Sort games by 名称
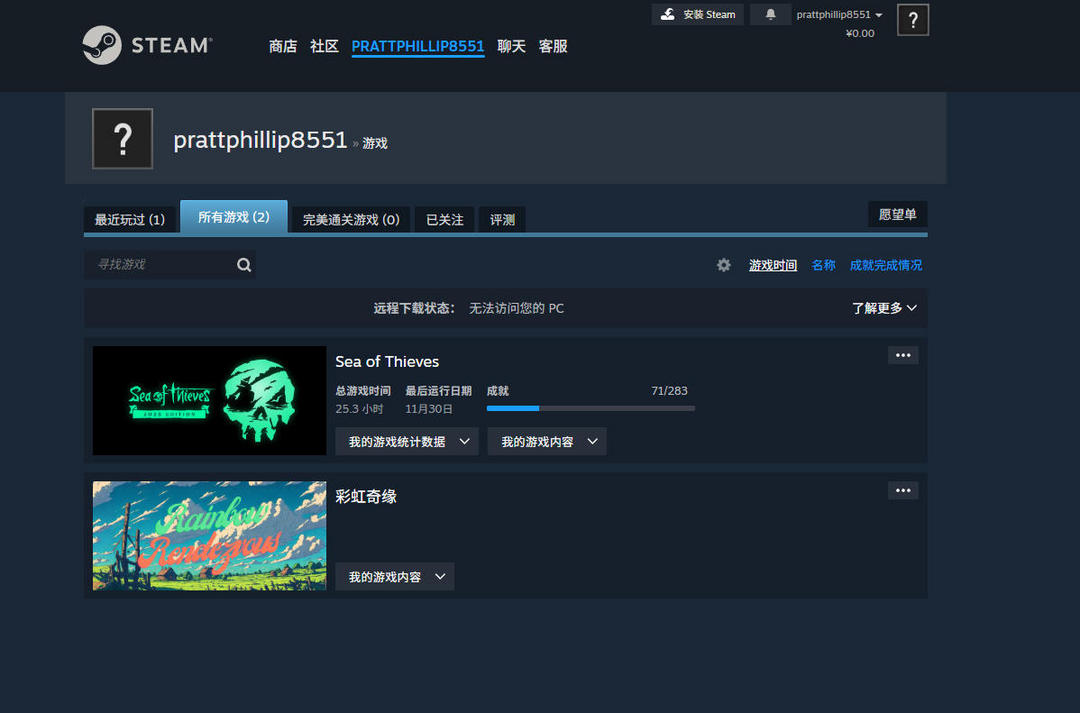Image resolution: width=1080 pixels, height=713 pixels. point(823,265)
